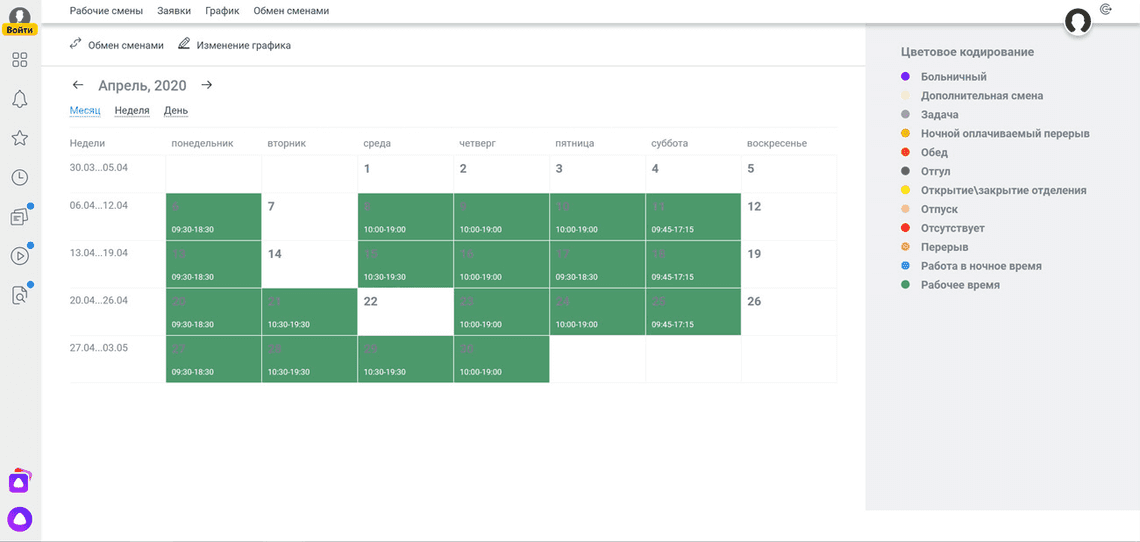The image size is (1140, 542).
Task: Open favorites star in sidebar
Action: coord(19,138)
